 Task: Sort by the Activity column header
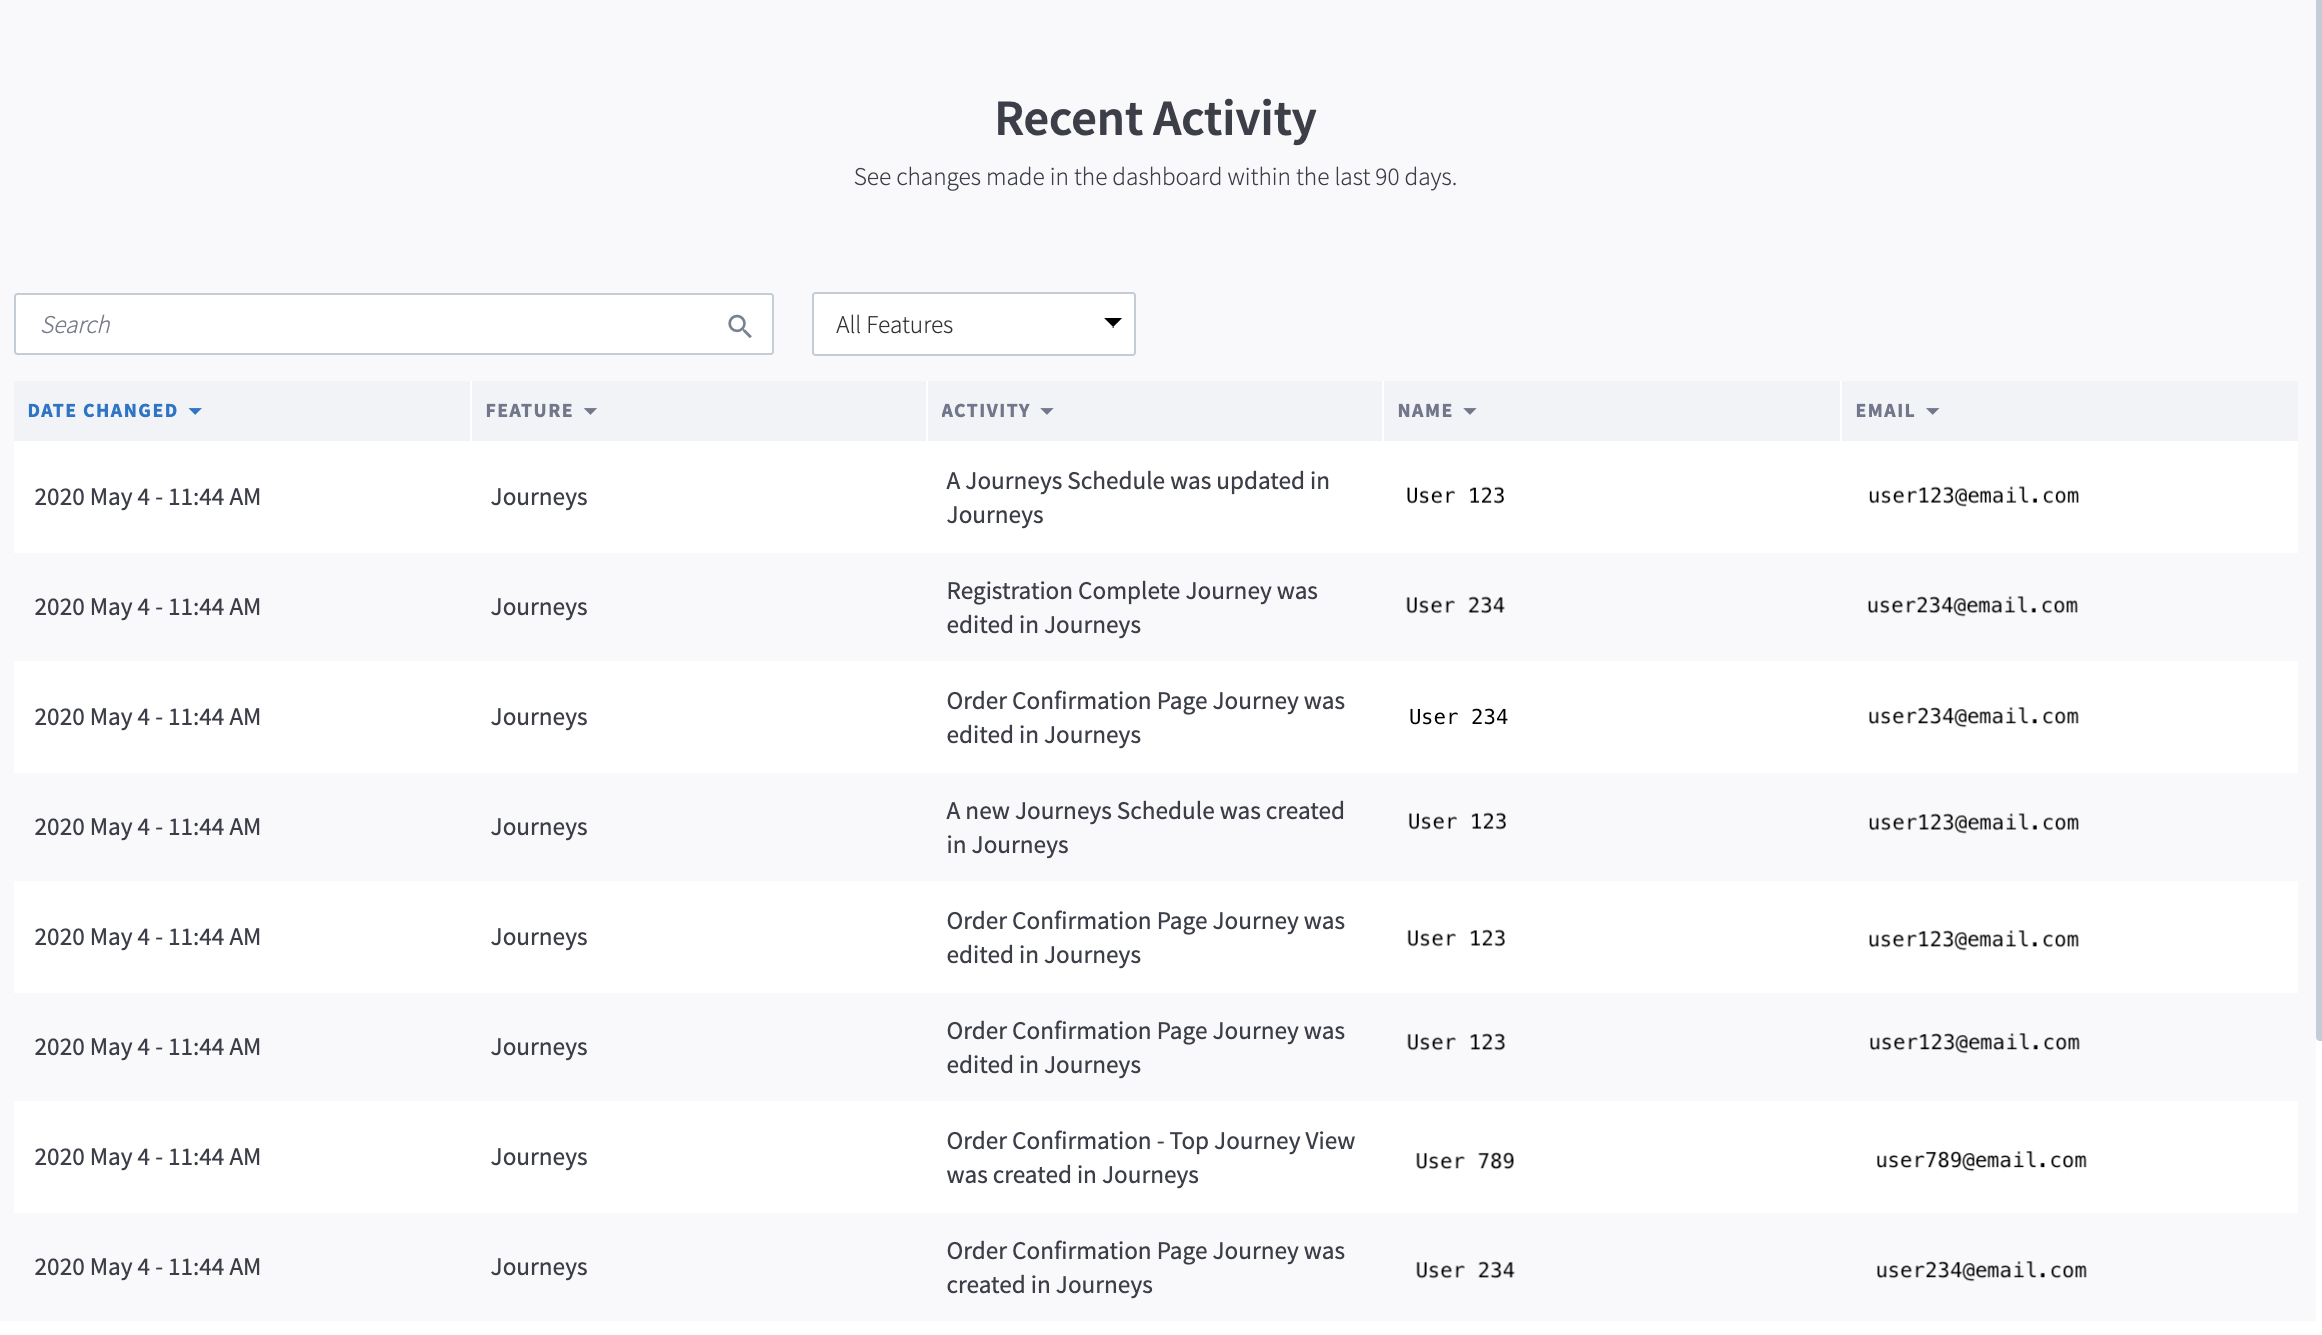(996, 411)
